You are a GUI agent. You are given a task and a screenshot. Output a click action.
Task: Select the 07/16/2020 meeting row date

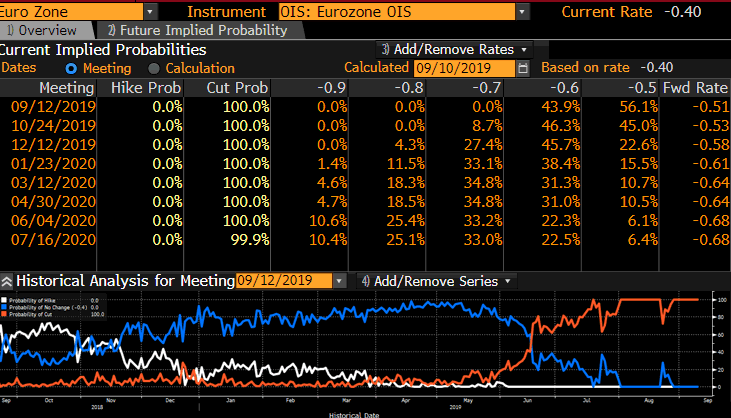(x=53, y=240)
